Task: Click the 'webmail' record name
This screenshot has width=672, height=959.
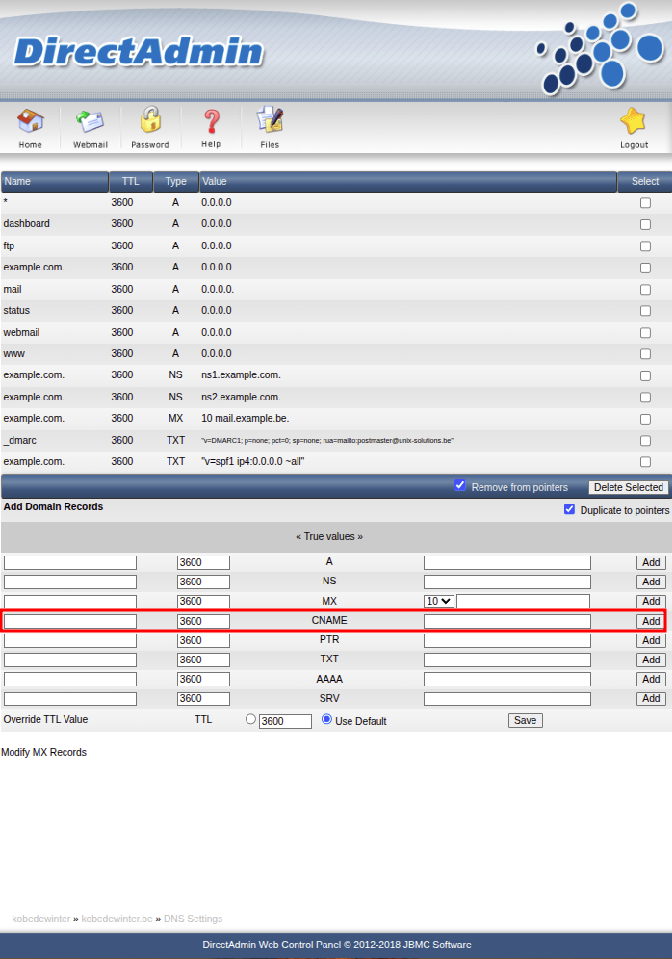Action: [x=21, y=333]
